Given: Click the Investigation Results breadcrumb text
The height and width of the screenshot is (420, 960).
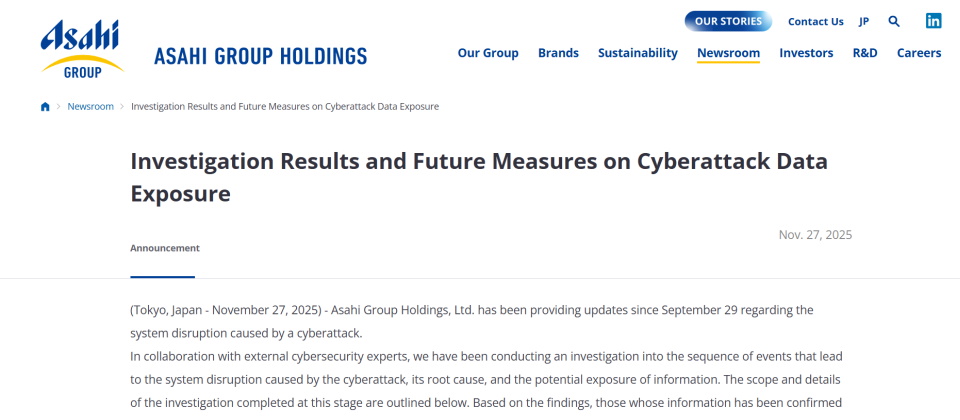Looking at the screenshot, I should click(x=285, y=107).
